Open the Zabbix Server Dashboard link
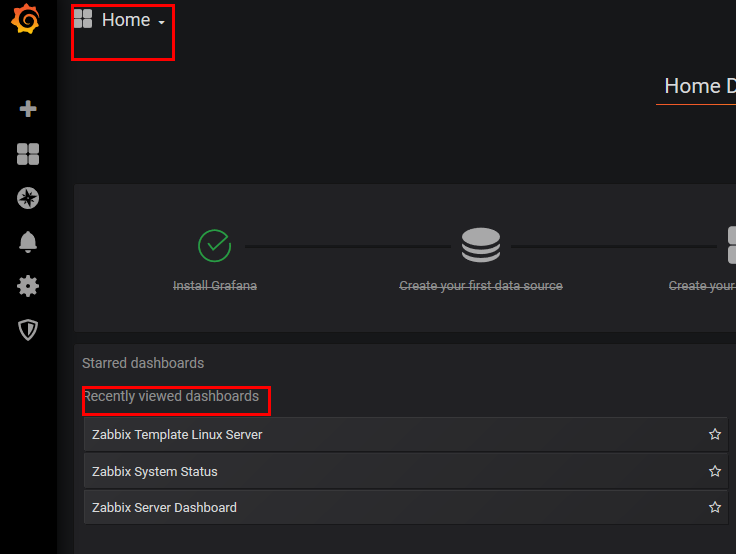The height and width of the screenshot is (554, 736). 164,507
